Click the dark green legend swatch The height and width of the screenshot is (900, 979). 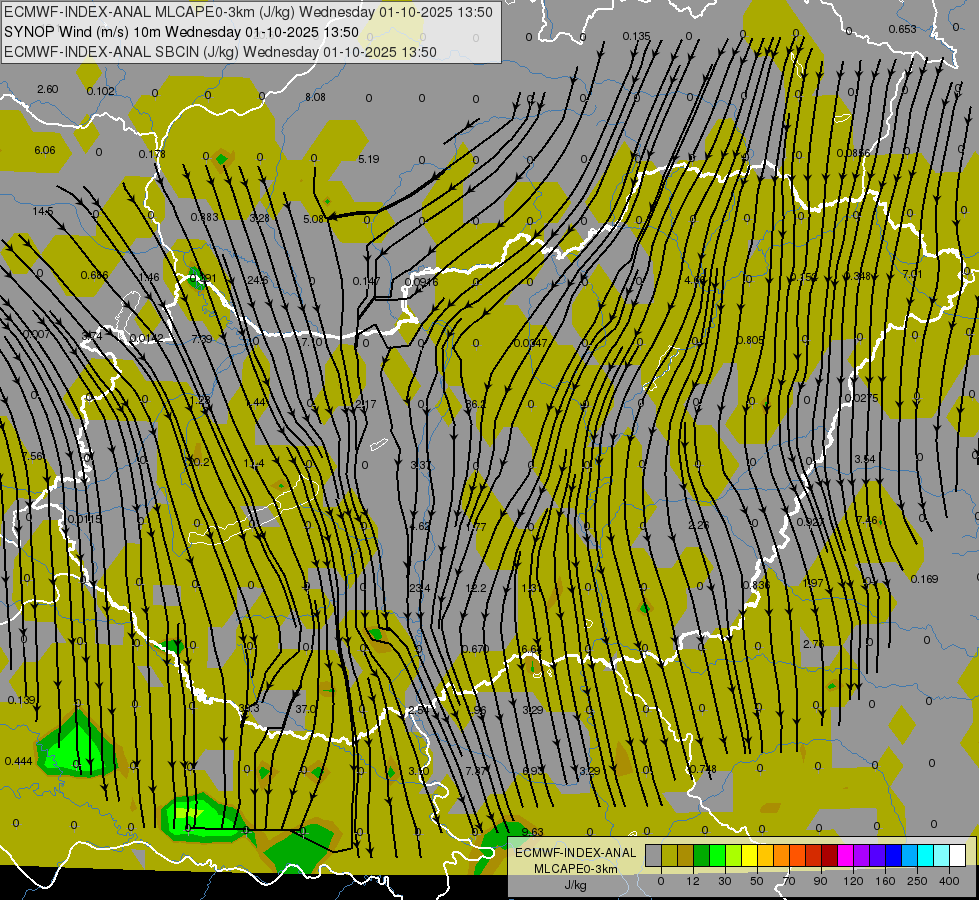[x=702, y=855]
